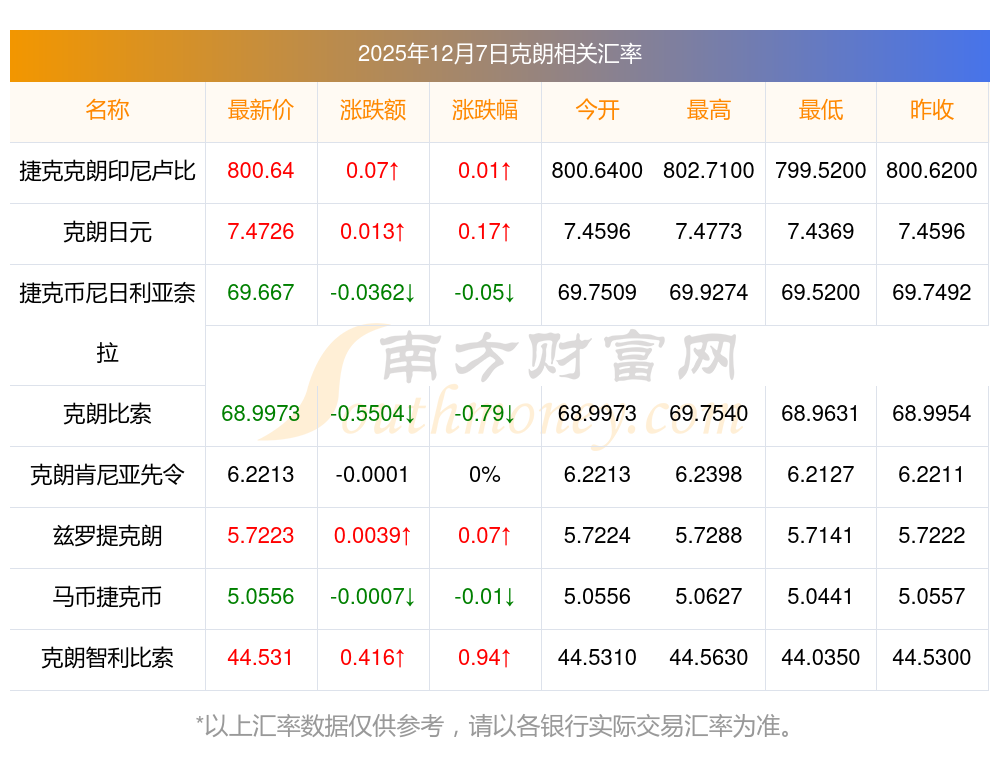
Task: Click the low value 5.7141
Action: click(821, 536)
